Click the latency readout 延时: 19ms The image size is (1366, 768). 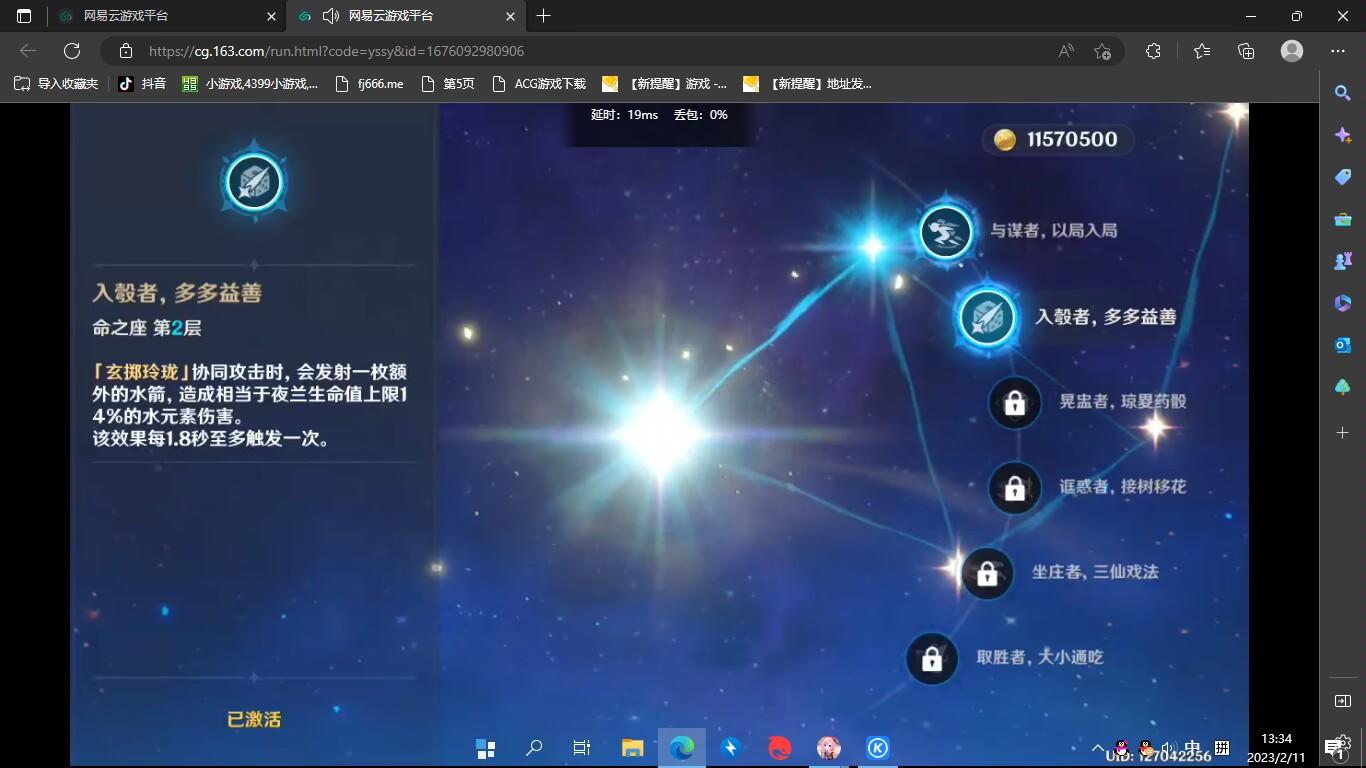click(624, 115)
